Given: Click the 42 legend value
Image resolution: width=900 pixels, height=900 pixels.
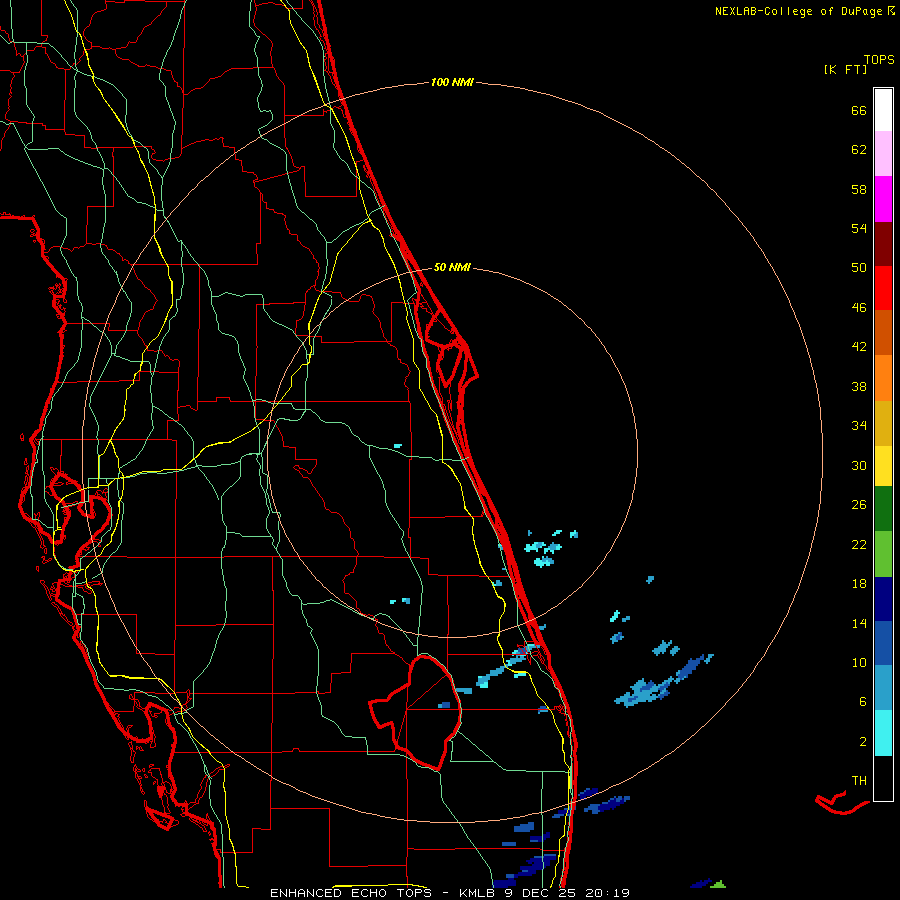Looking at the screenshot, I should [x=859, y=347].
